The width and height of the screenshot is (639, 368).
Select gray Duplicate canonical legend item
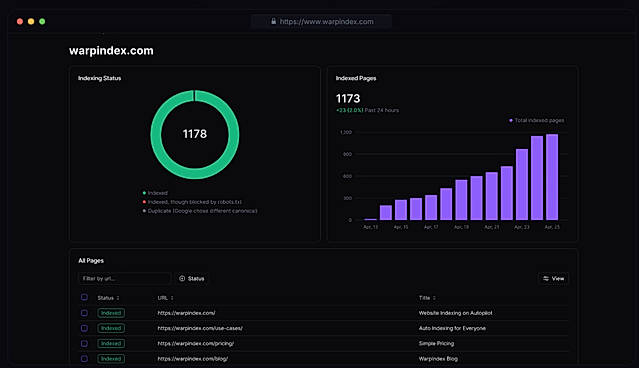click(x=200, y=211)
